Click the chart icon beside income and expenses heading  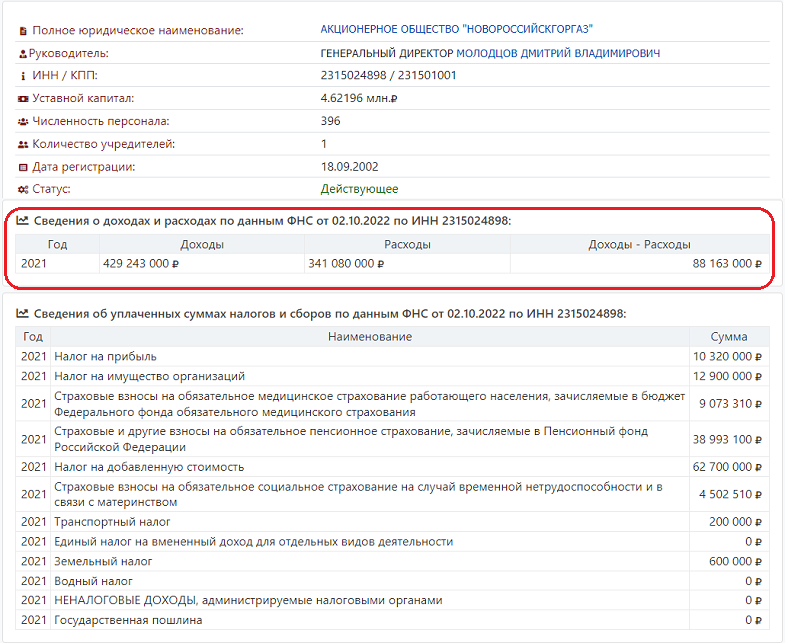pos(23,220)
